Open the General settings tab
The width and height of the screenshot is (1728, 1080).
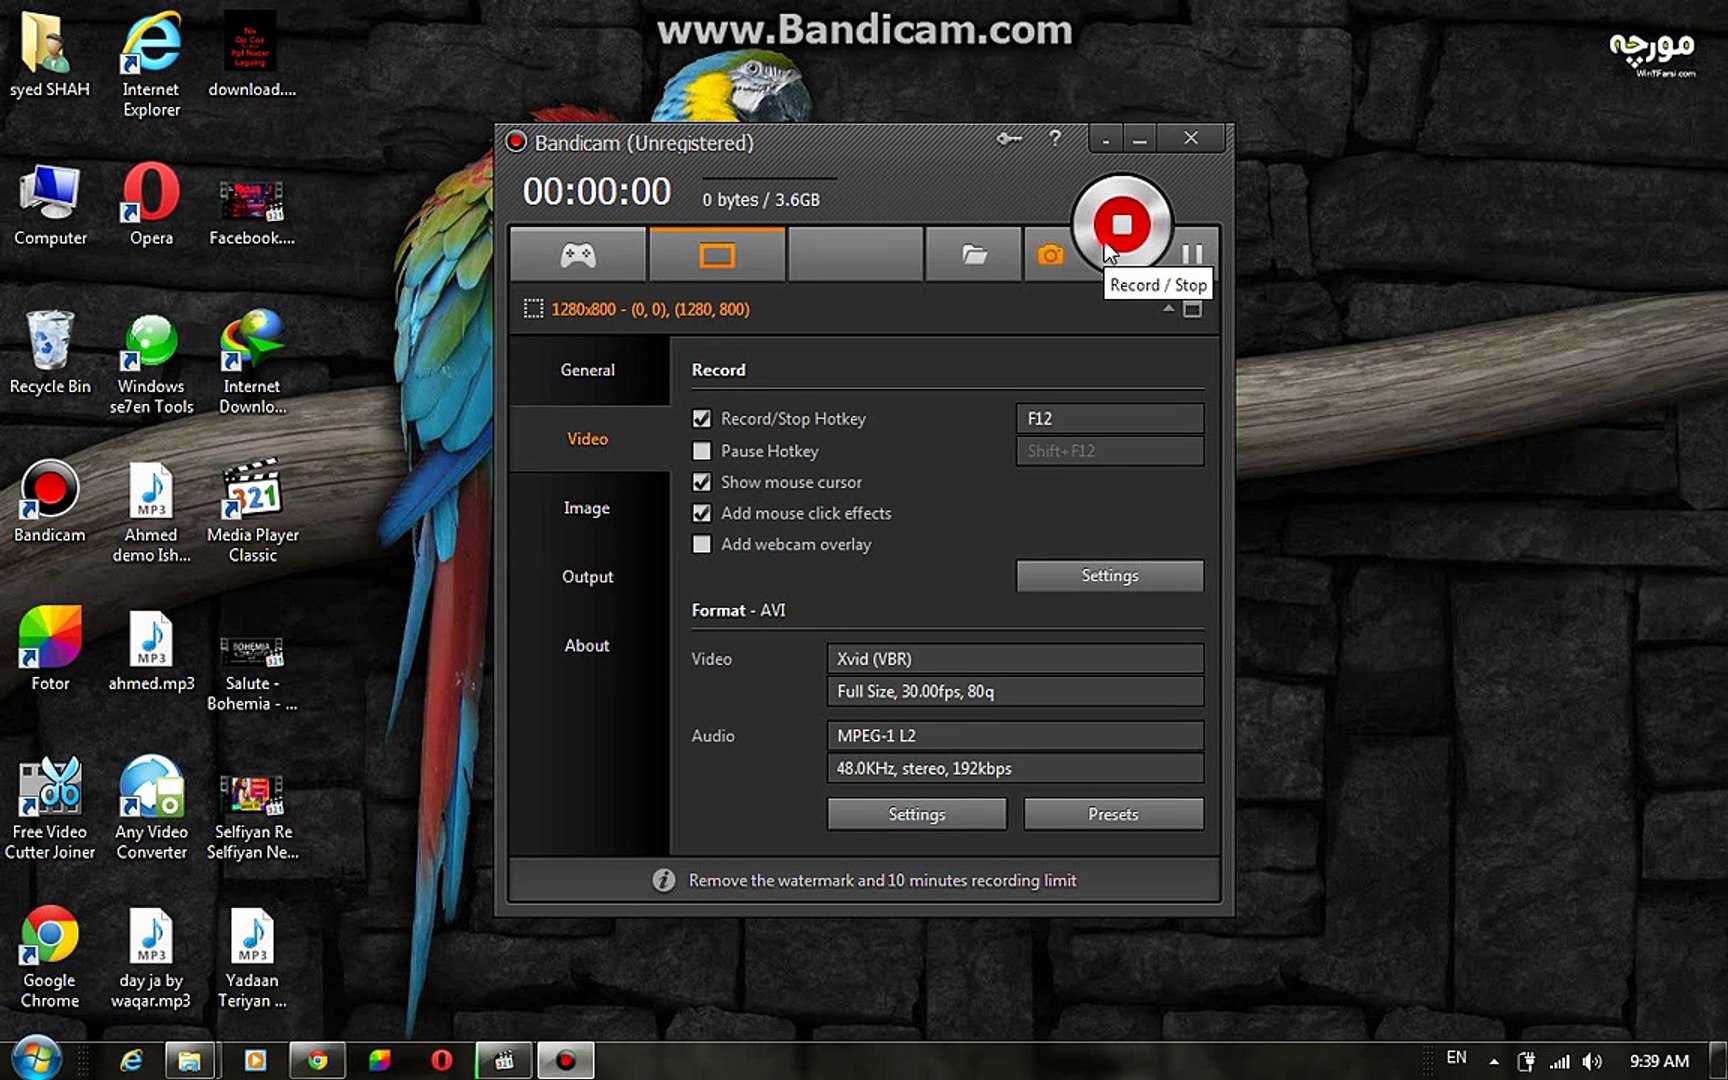587,370
